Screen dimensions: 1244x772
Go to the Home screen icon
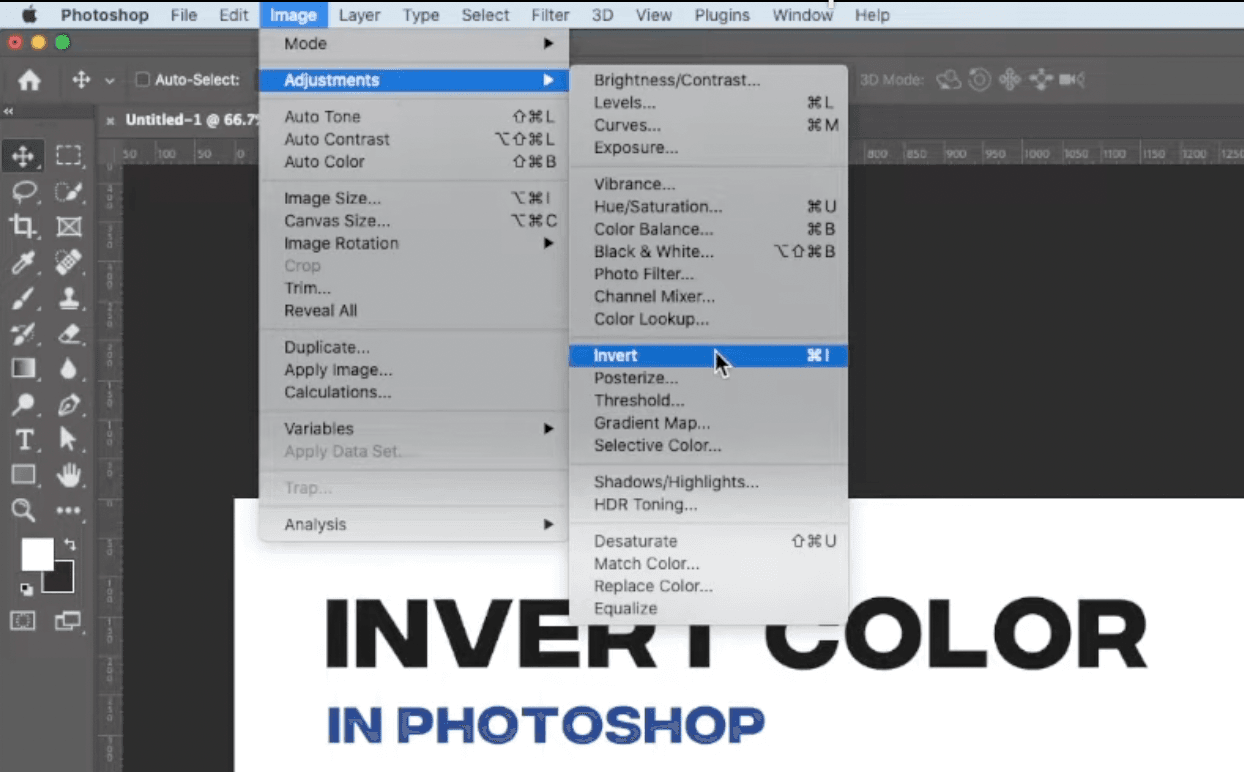pos(30,80)
